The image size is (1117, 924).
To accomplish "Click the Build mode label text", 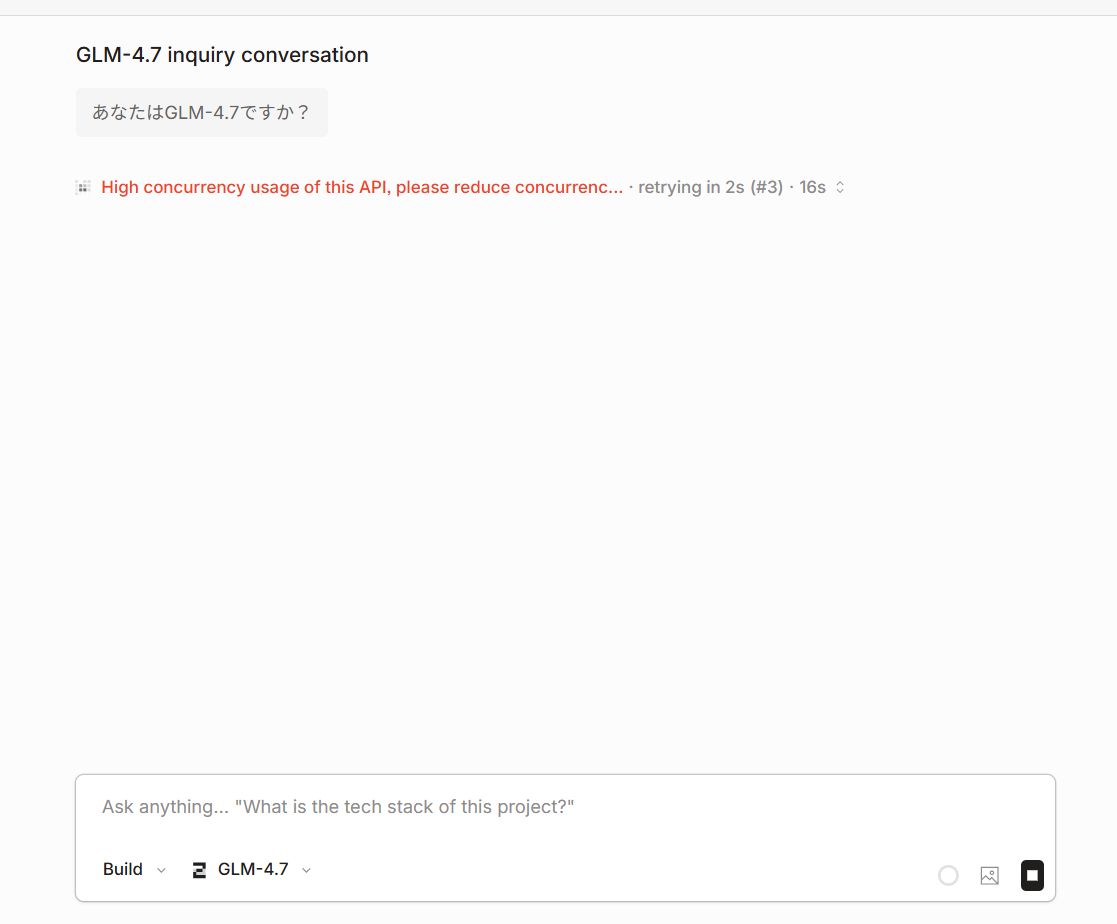I will click(x=123, y=869).
